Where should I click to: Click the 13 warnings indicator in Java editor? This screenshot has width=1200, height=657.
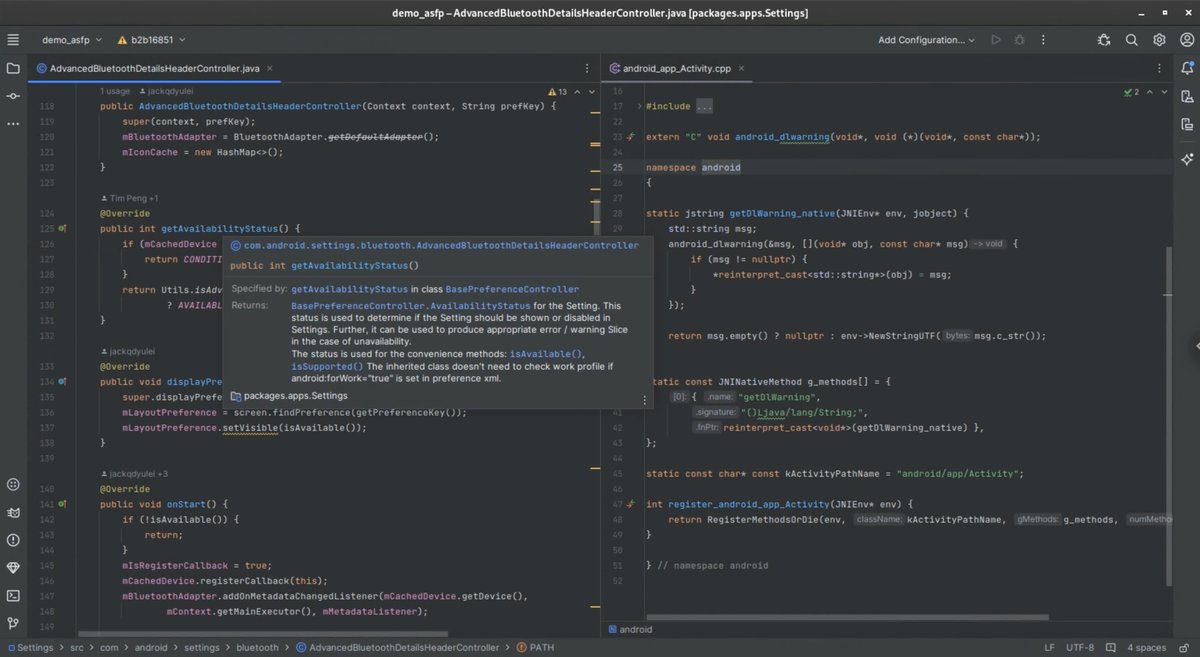point(556,91)
